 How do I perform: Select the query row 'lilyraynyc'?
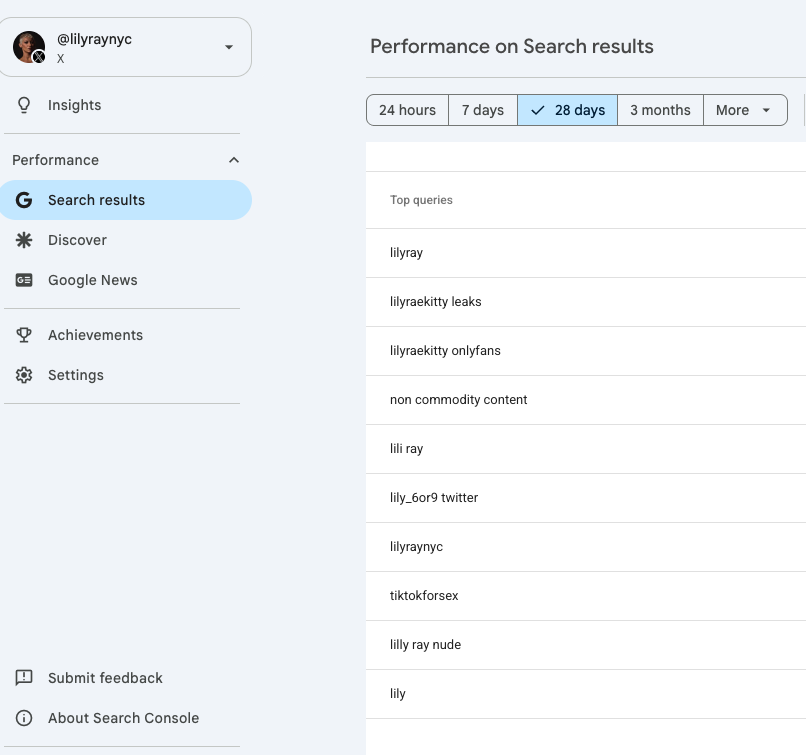point(585,547)
